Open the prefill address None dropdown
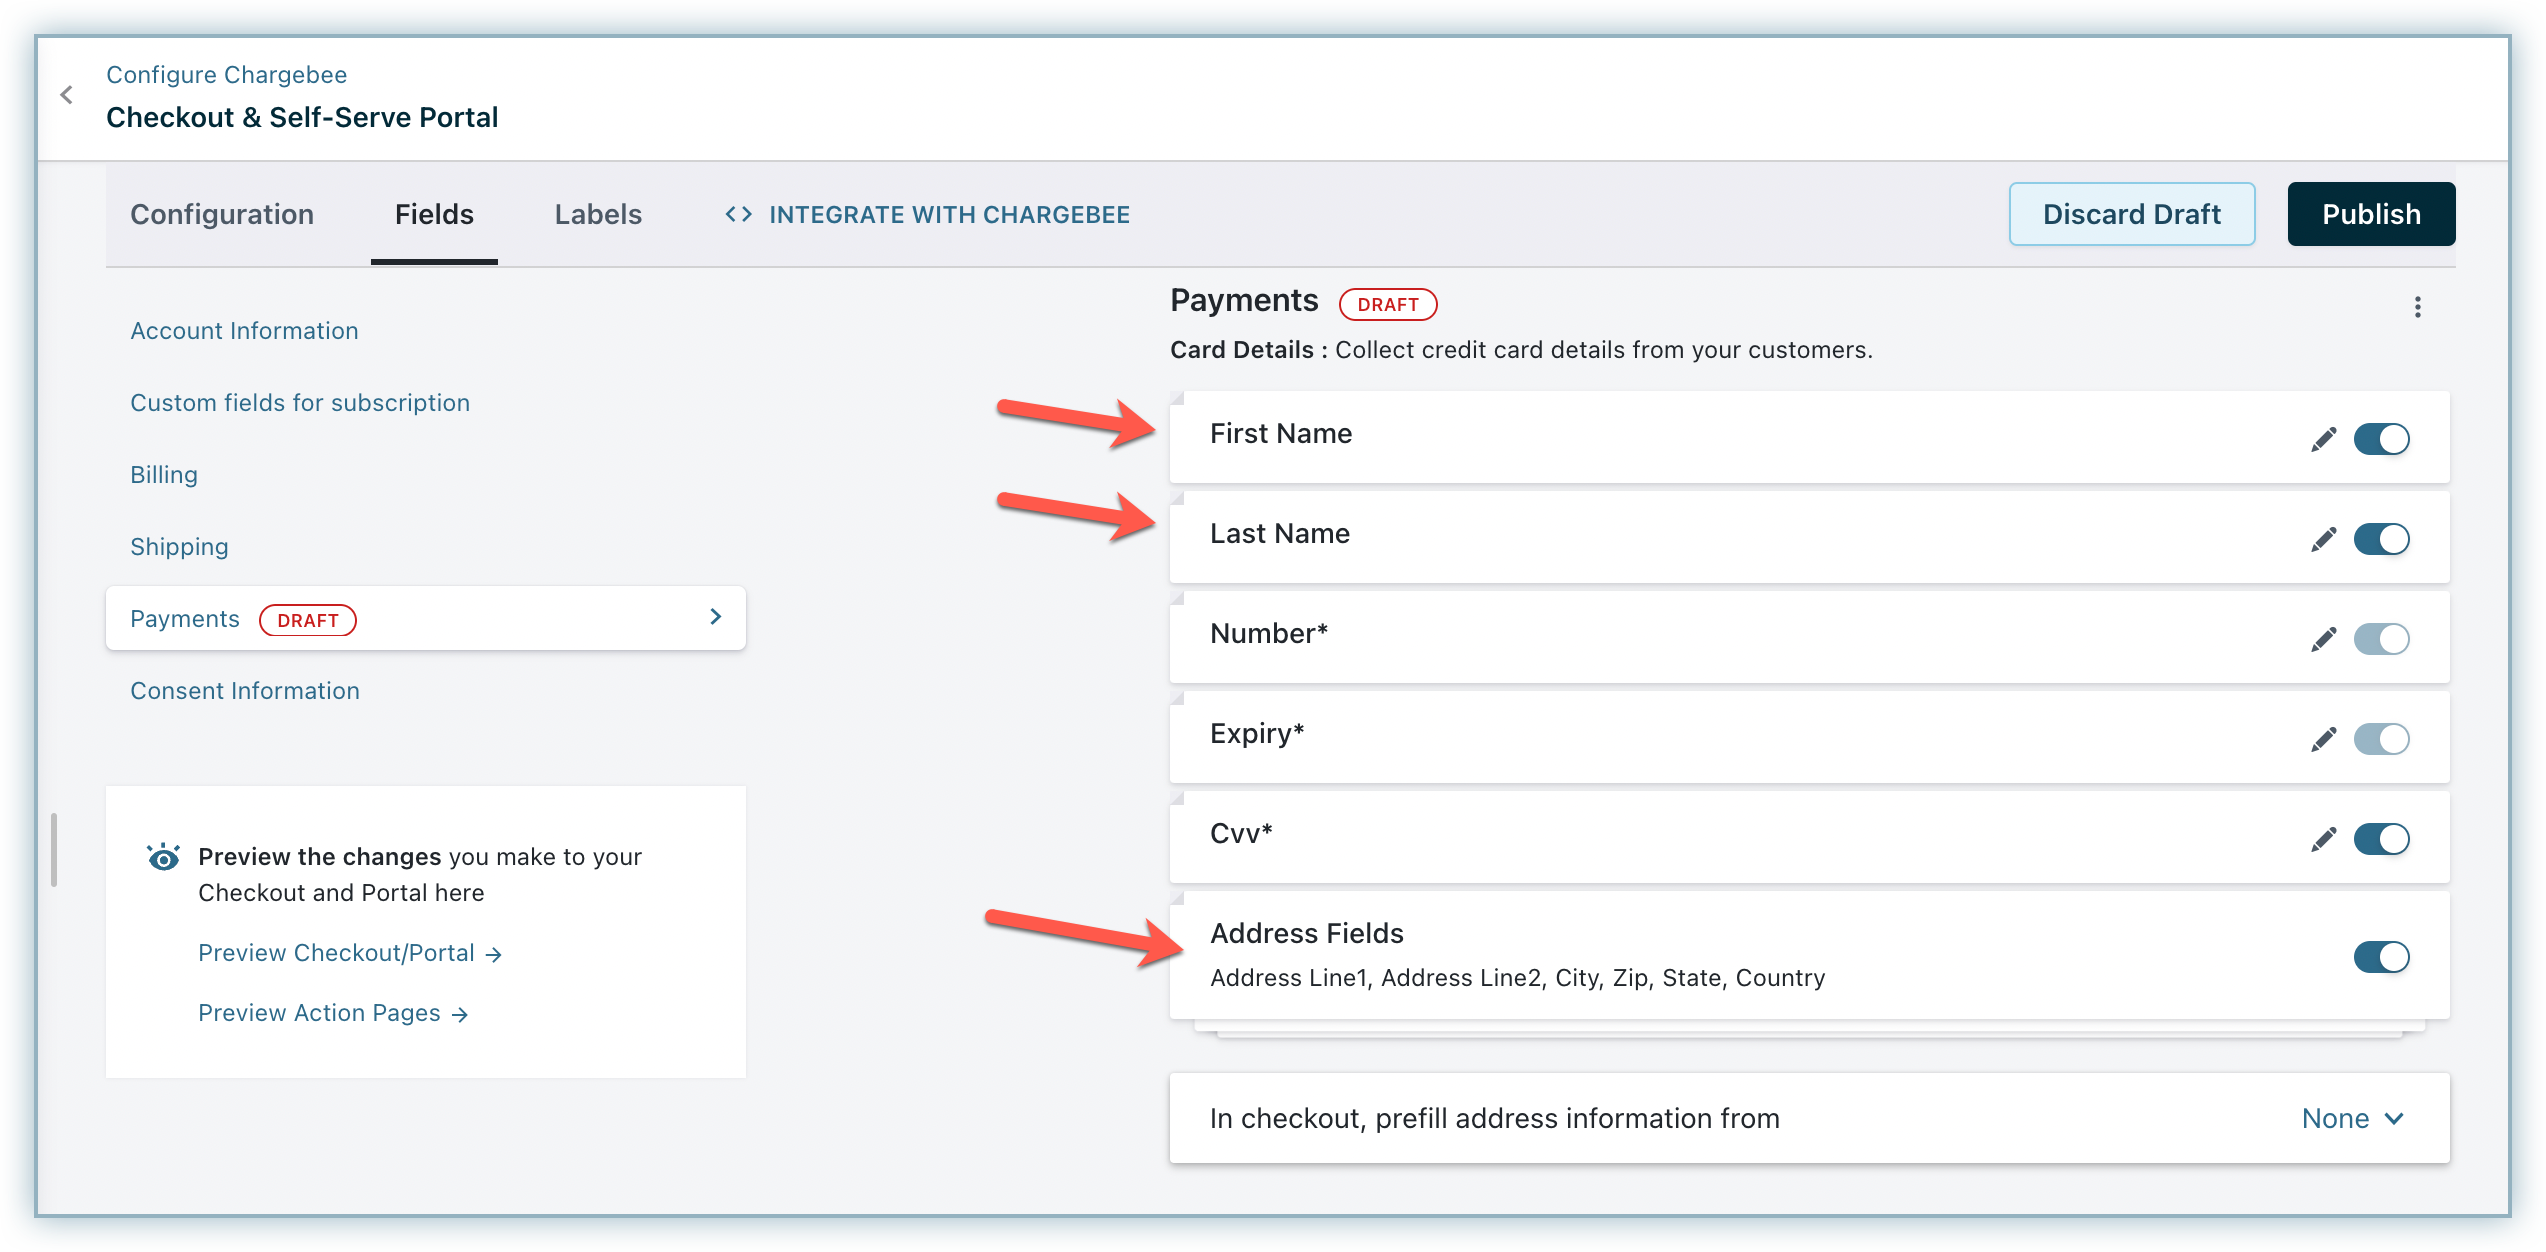This screenshot has width=2546, height=1252. (x=2352, y=1118)
